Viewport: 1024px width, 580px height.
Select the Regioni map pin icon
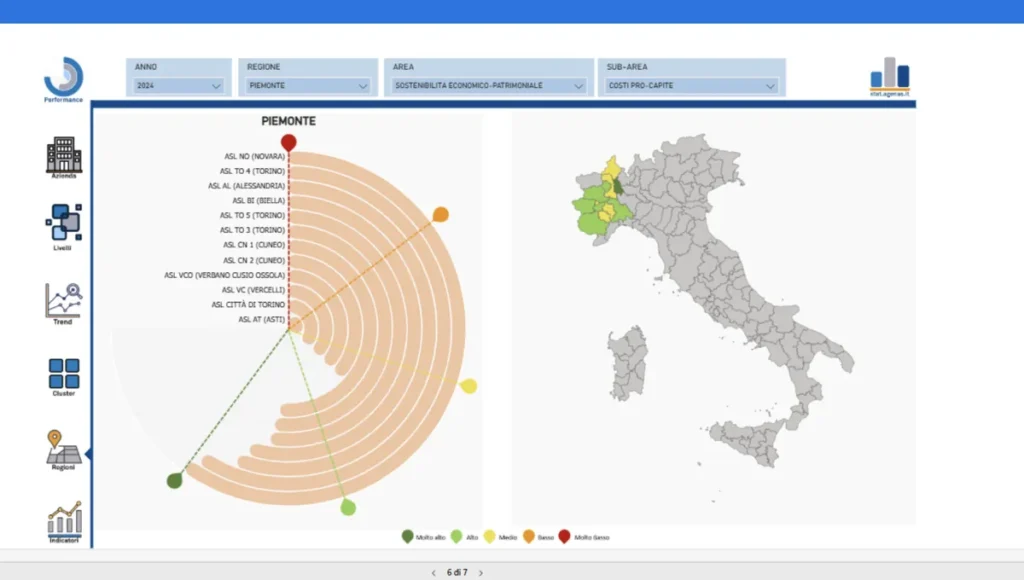click(63, 447)
